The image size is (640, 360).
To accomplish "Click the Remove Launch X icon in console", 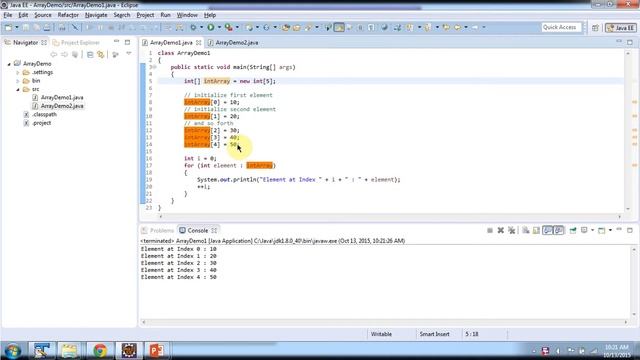I will 501,231.
